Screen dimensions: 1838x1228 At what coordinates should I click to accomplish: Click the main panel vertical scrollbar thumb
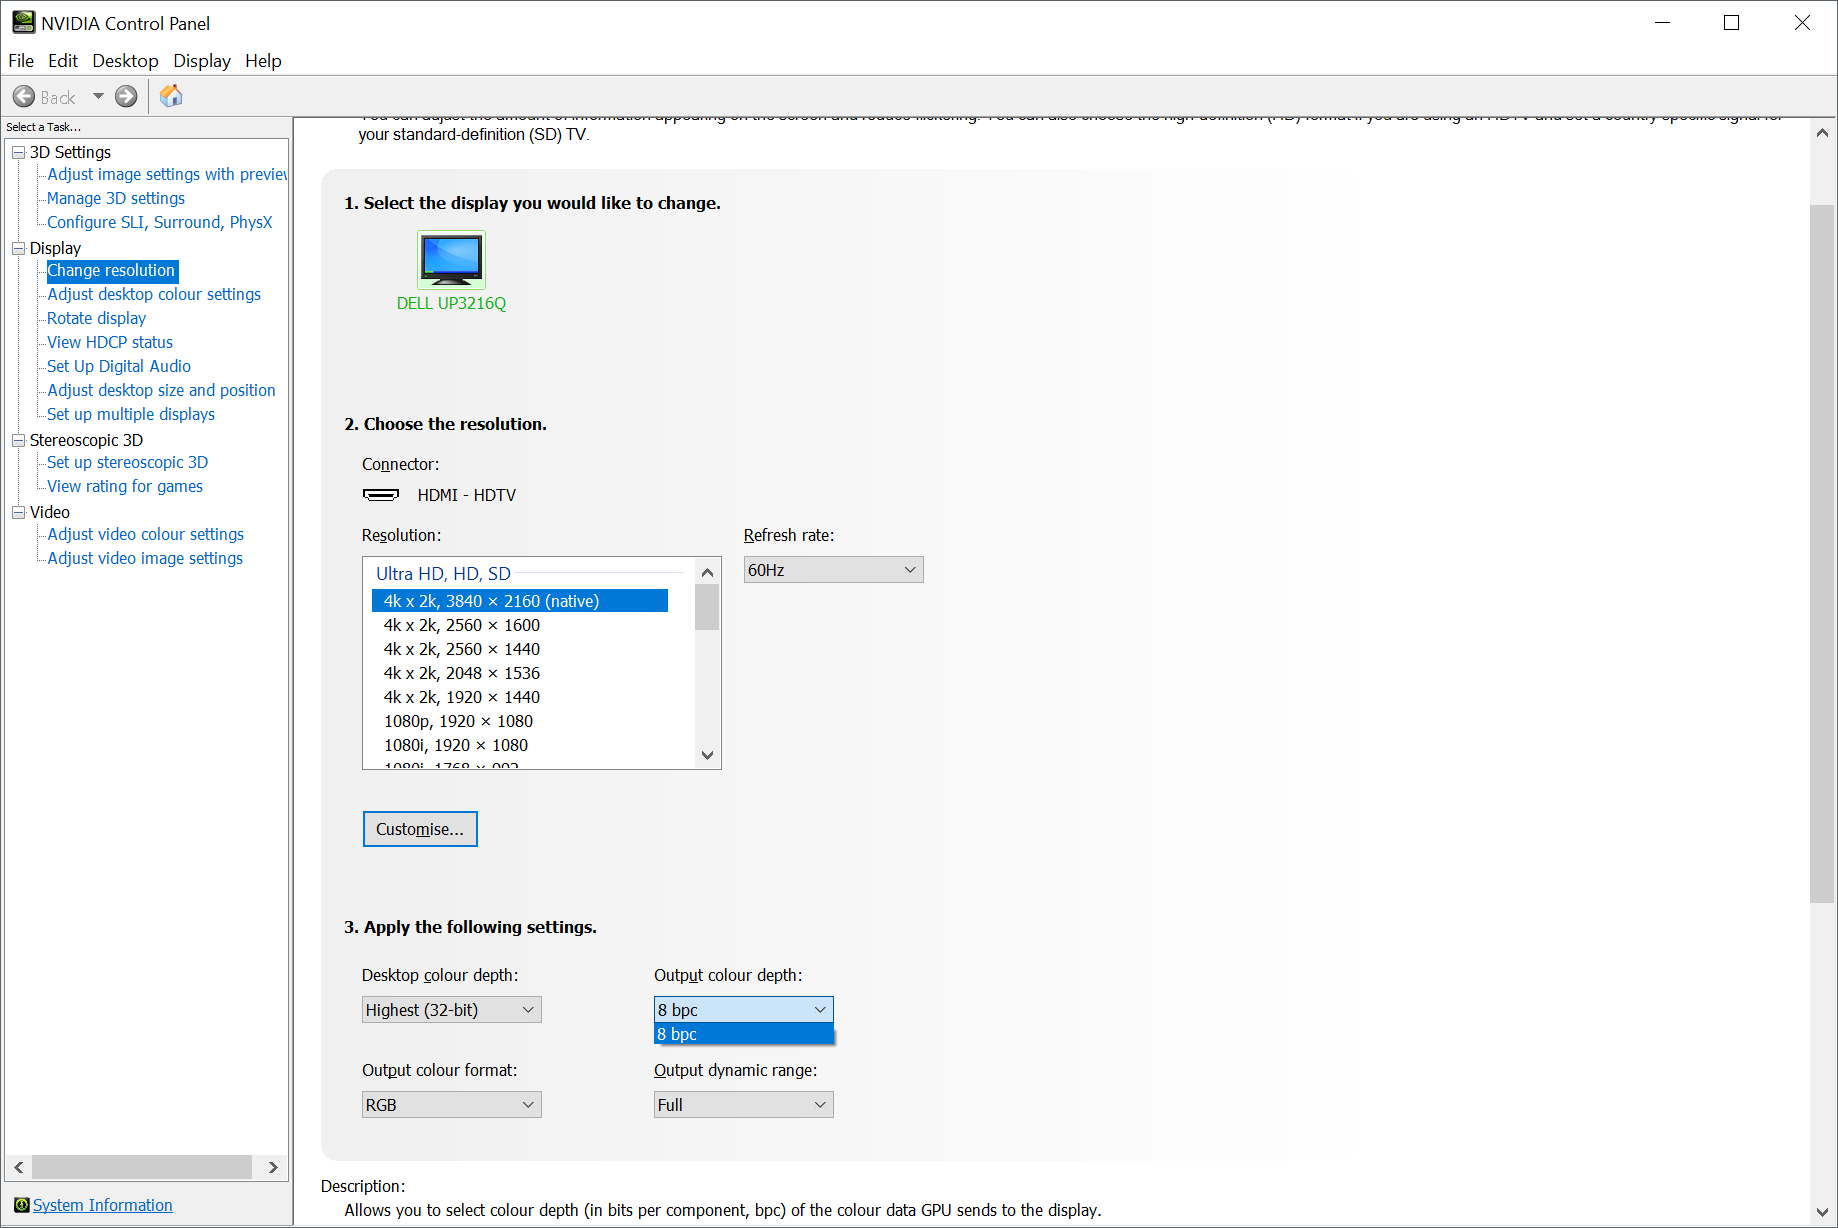tap(1822, 553)
